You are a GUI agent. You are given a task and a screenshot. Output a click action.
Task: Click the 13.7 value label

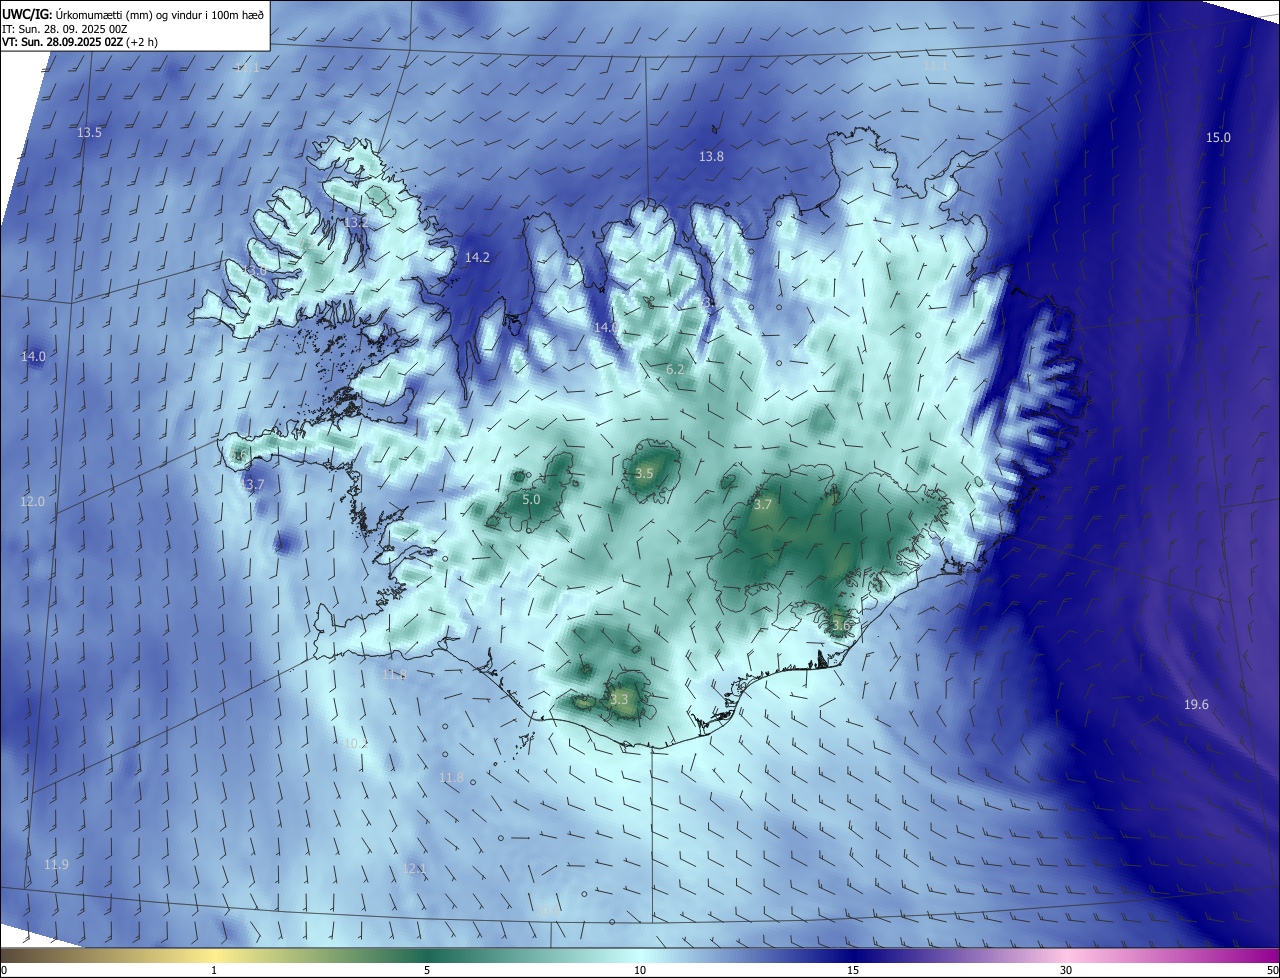click(253, 485)
